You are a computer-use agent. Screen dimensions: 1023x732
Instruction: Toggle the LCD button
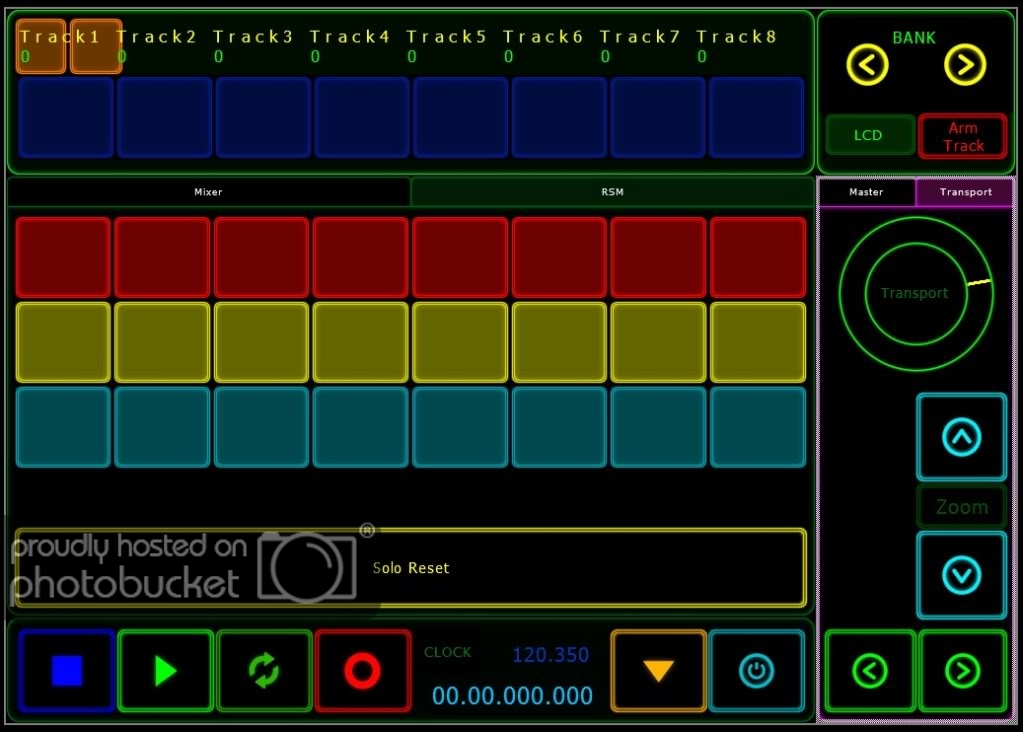[x=869, y=135]
